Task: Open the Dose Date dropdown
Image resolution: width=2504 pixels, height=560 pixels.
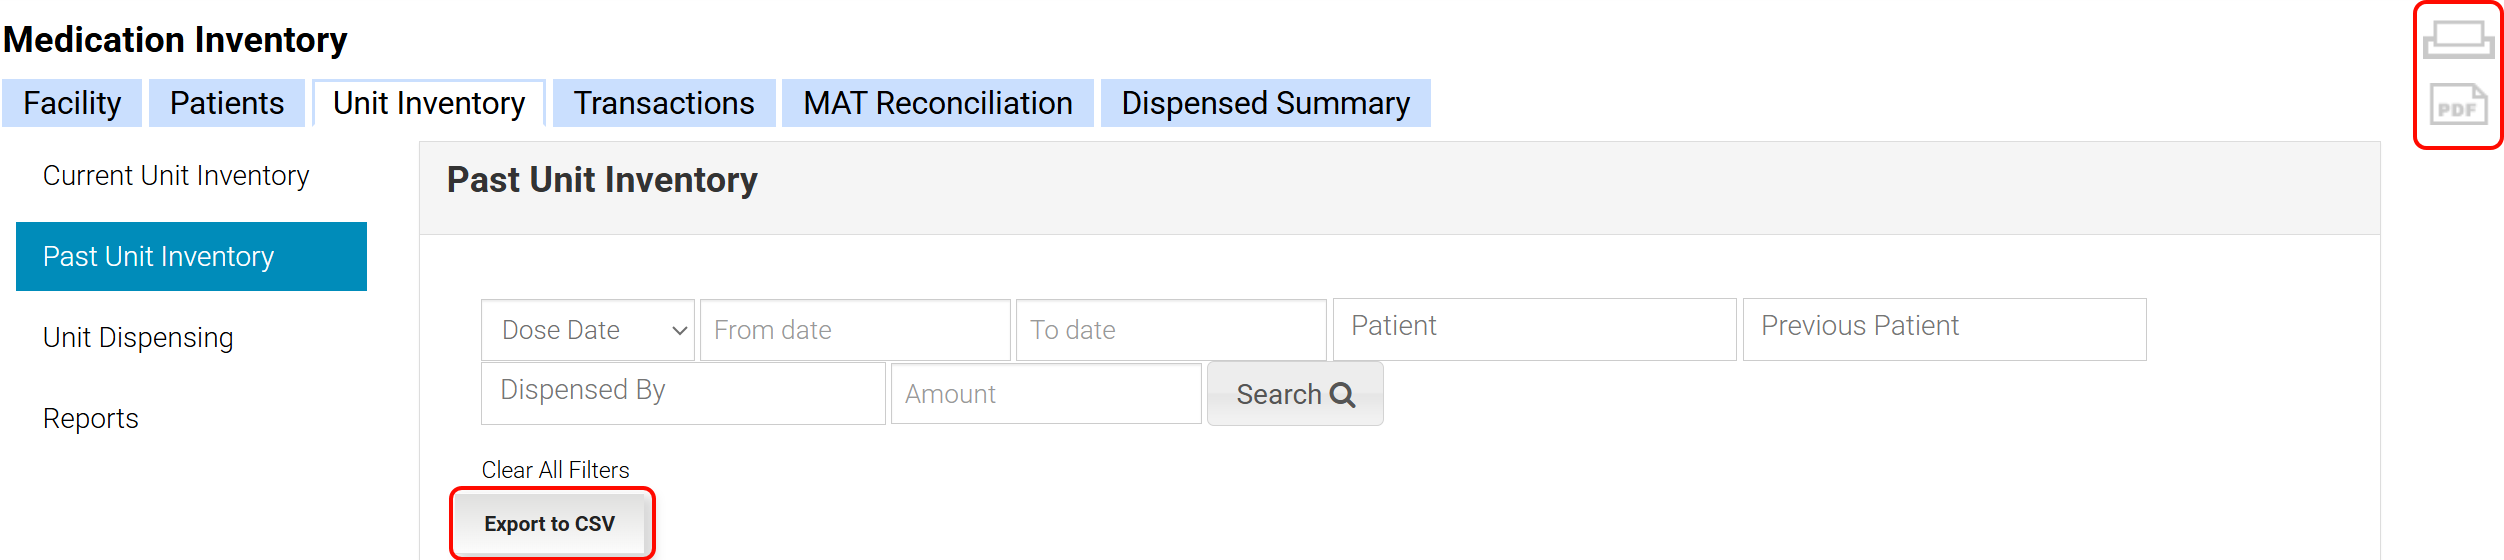Action: click(587, 330)
